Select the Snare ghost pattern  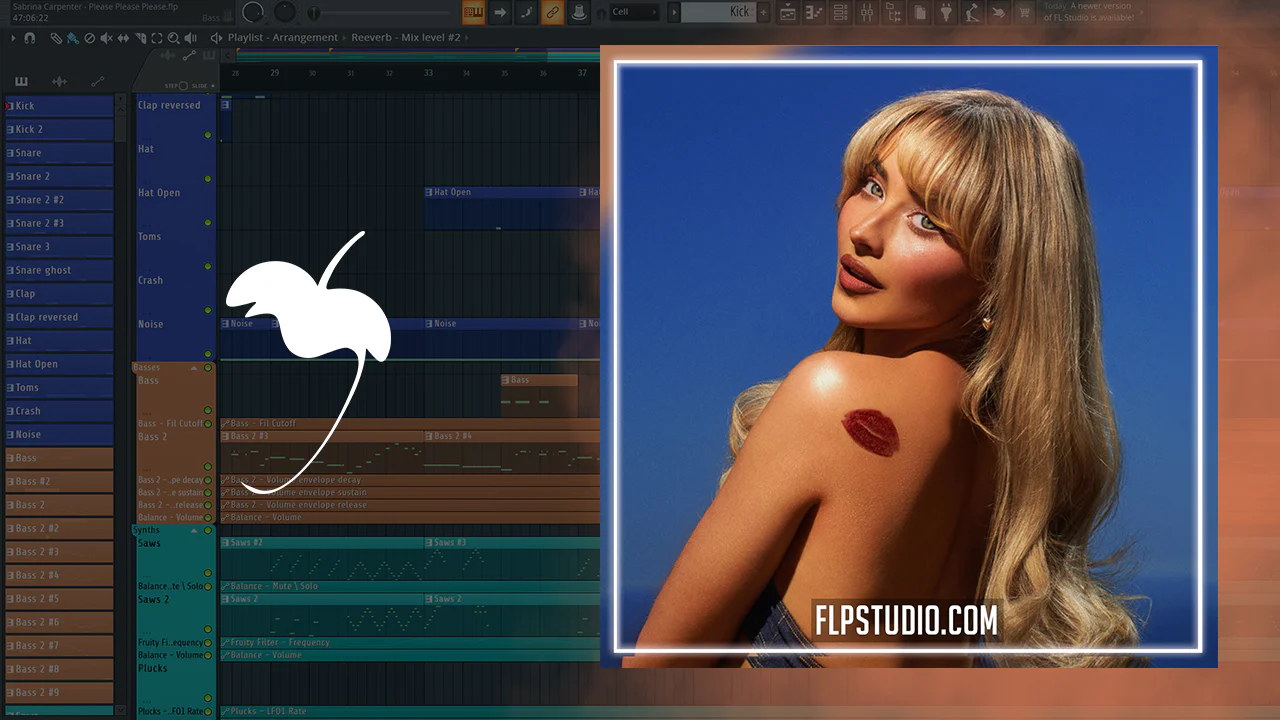pos(59,270)
